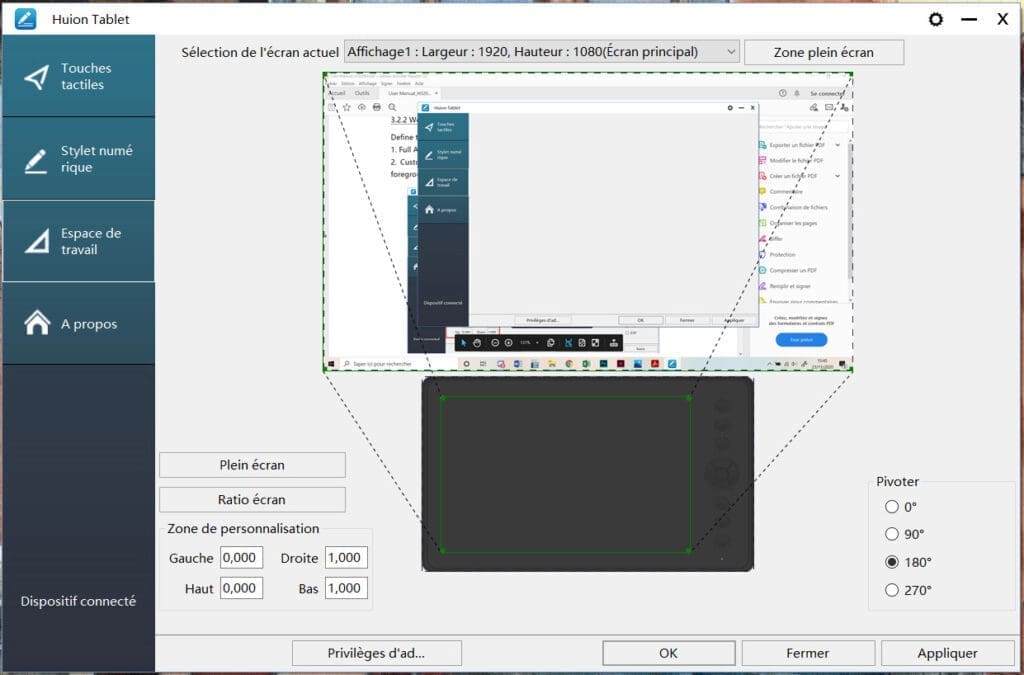Click the Sélection de l'écran actuel label

point(260,52)
